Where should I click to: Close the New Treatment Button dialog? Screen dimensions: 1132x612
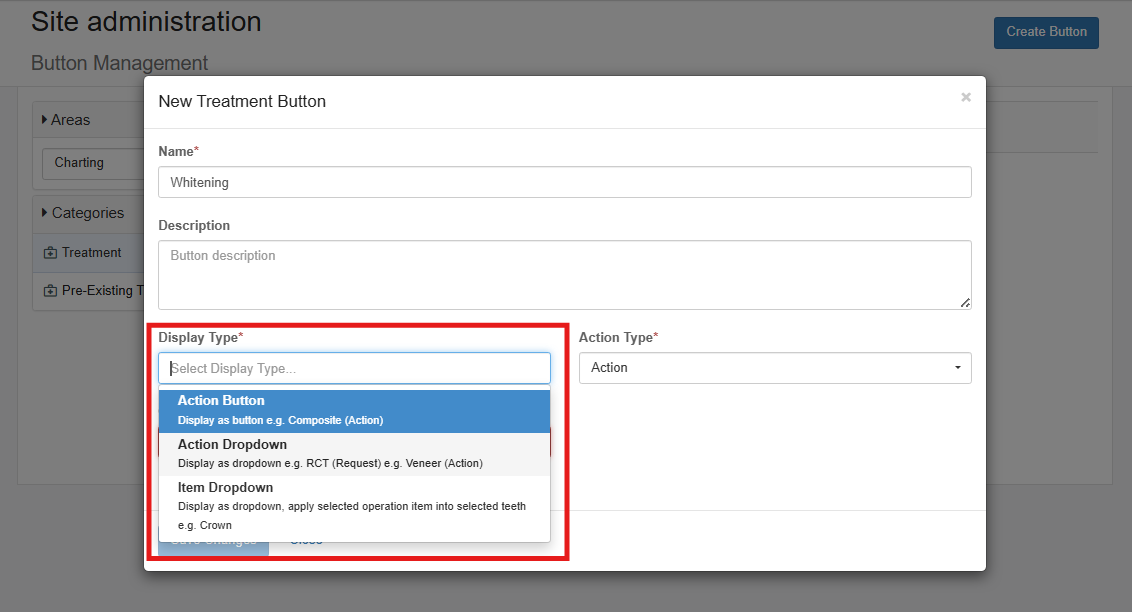coord(965,97)
